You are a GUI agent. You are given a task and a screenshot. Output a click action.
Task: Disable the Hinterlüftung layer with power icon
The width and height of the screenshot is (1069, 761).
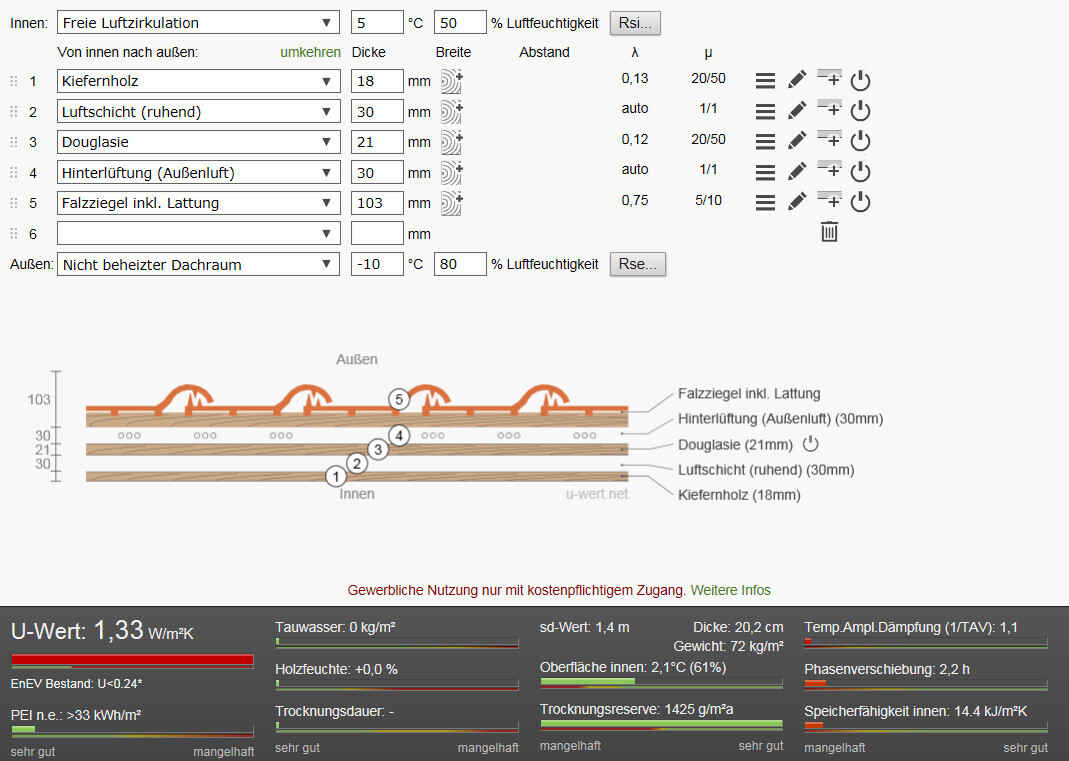pyautogui.click(x=860, y=172)
